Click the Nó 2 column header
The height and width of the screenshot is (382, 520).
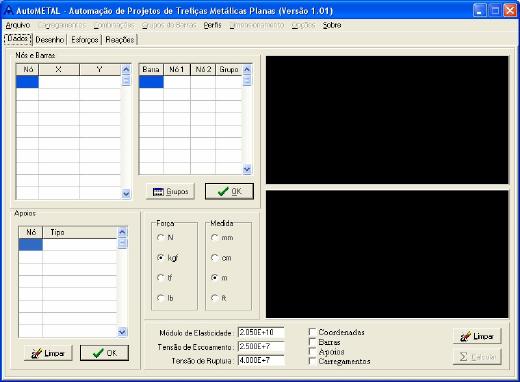(x=203, y=69)
